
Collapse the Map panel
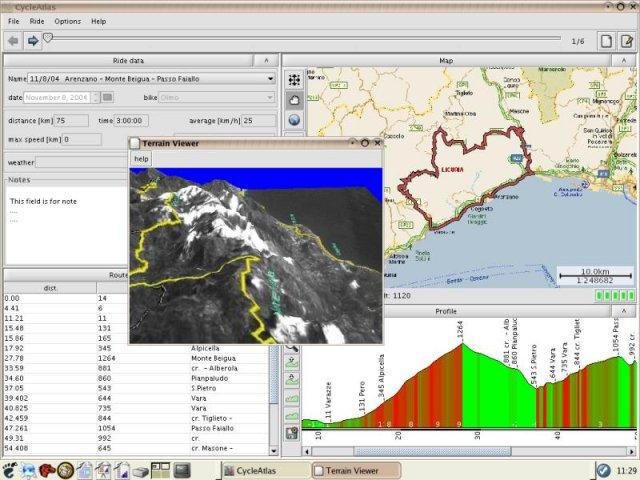(626, 60)
